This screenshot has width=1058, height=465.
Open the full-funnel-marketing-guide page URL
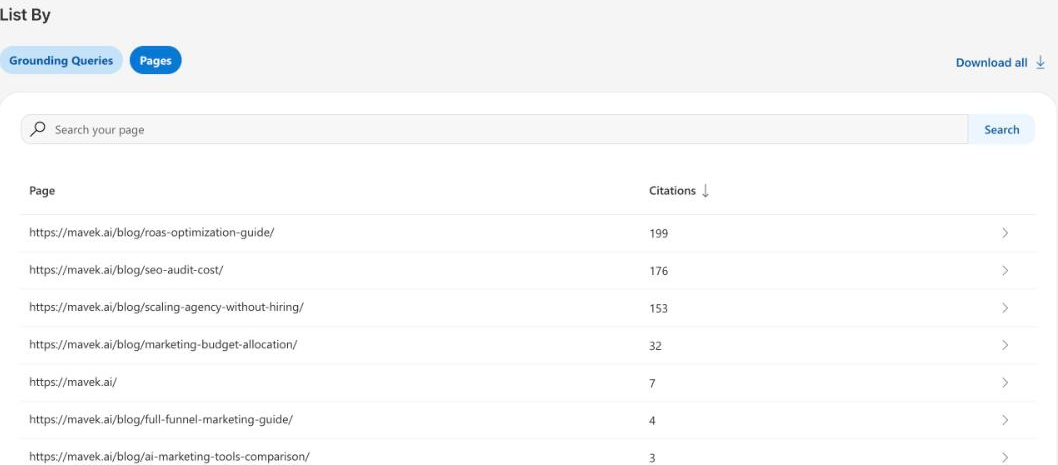pos(161,419)
